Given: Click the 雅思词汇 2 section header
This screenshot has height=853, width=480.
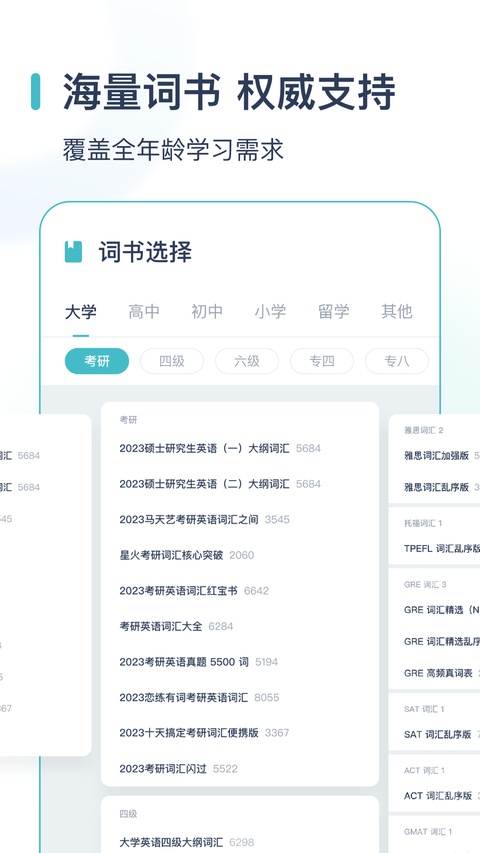Looking at the screenshot, I should 423,430.
